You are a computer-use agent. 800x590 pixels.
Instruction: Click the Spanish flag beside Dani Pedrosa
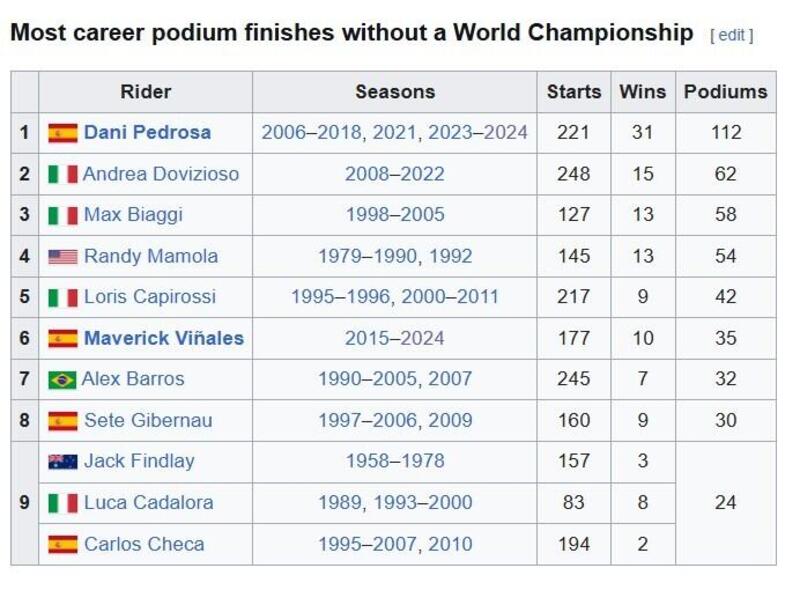[62, 133]
